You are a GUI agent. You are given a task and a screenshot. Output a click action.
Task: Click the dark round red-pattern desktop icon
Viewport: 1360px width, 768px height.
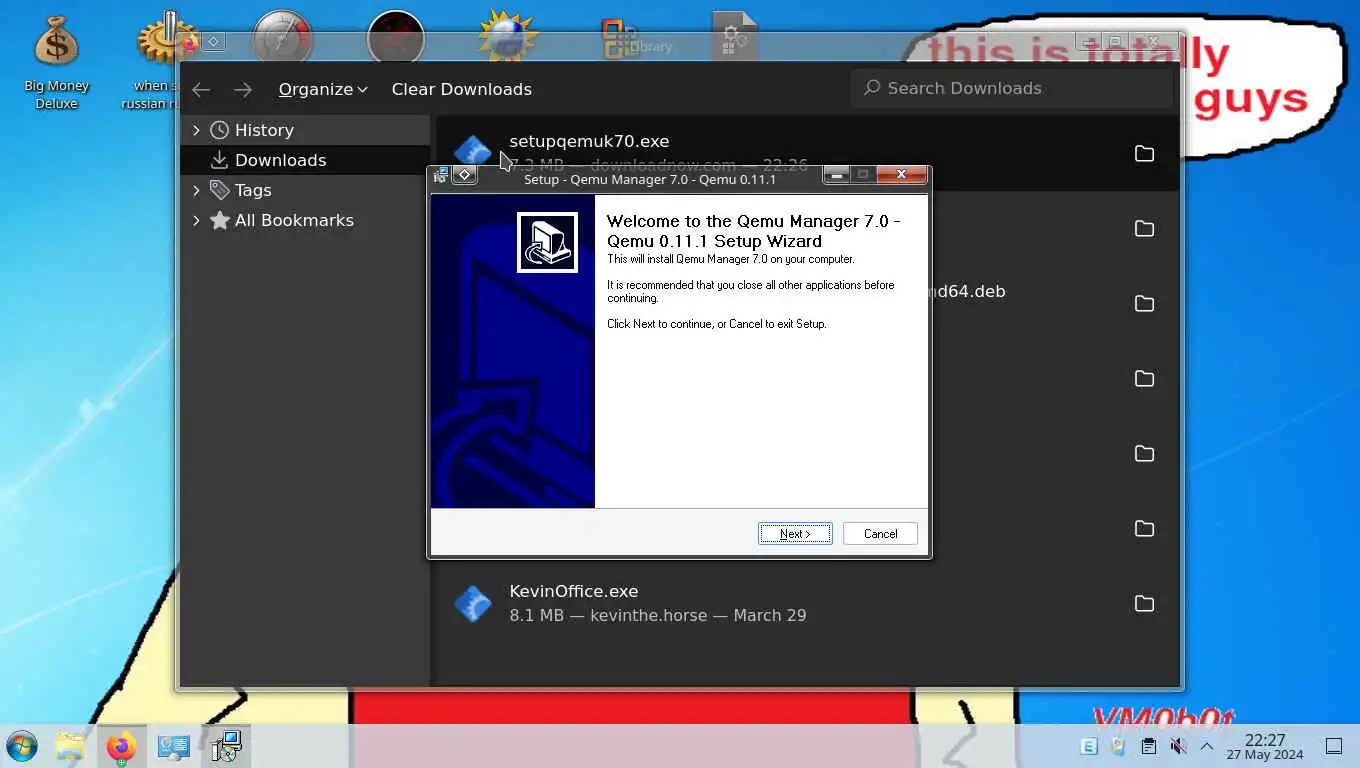(396, 38)
